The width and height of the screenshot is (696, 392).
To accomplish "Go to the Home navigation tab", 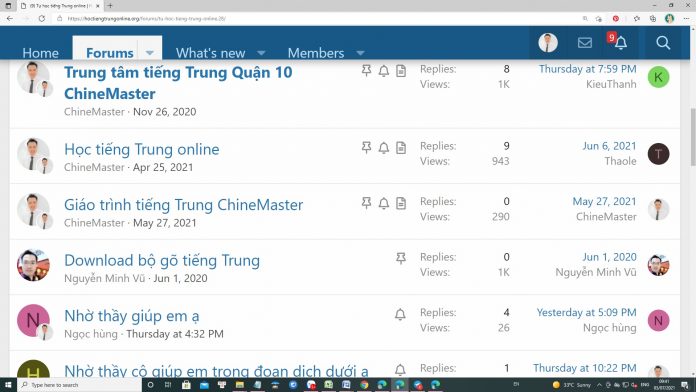I will coord(40,53).
